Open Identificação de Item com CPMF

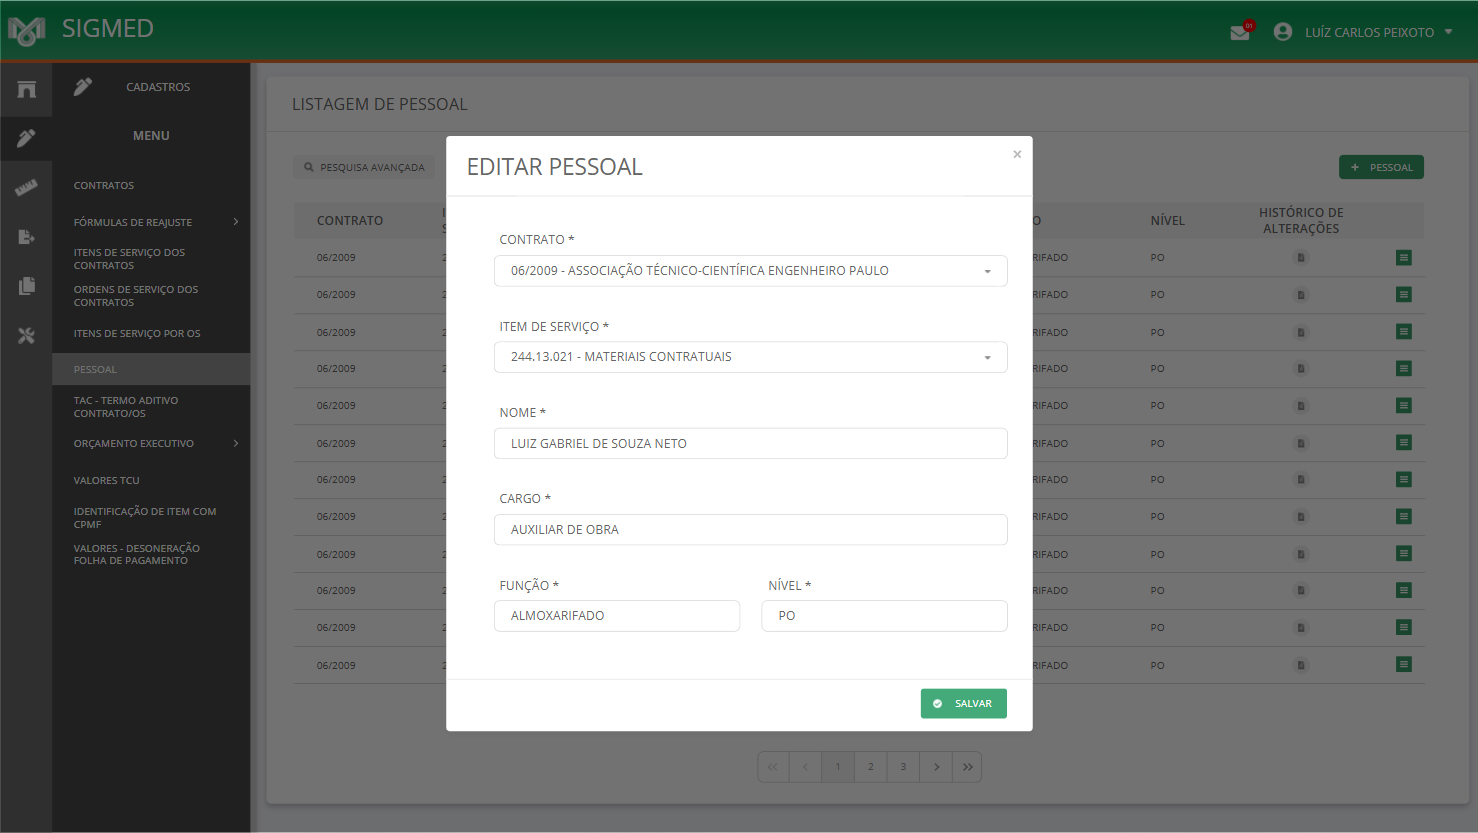coord(145,518)
